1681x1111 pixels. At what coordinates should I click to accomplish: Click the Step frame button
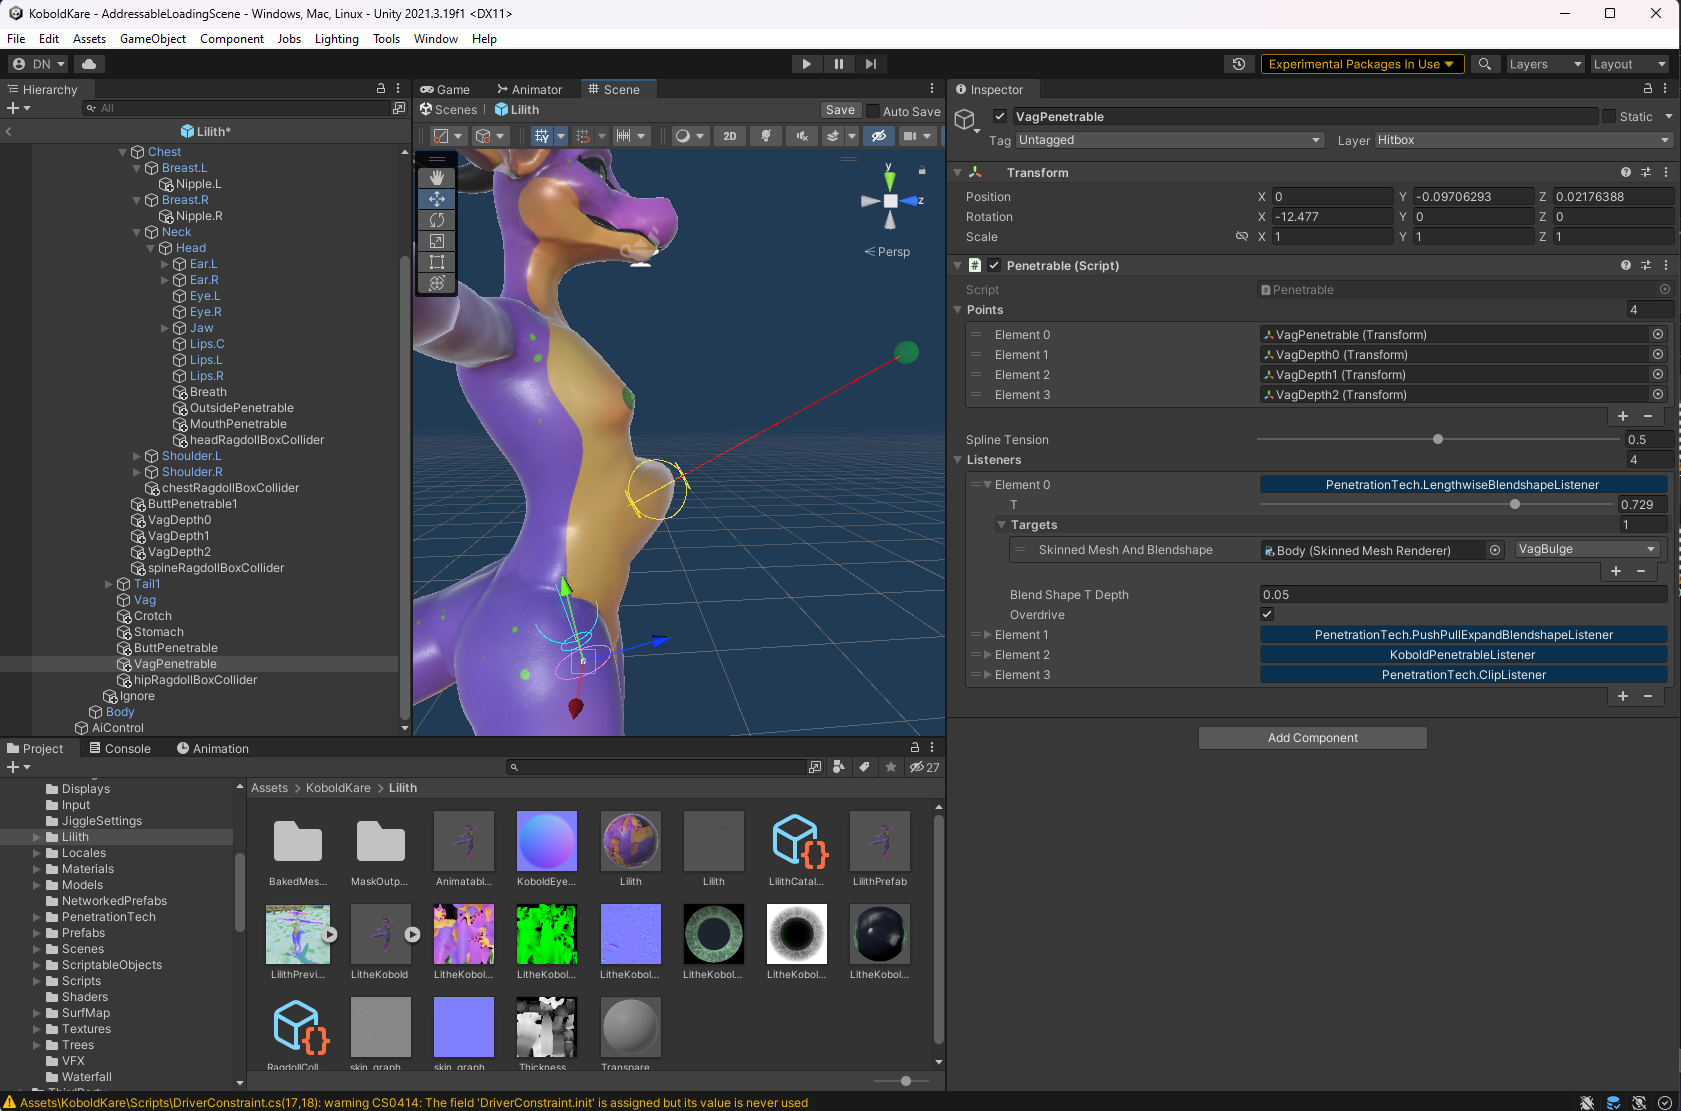[870, 64]
